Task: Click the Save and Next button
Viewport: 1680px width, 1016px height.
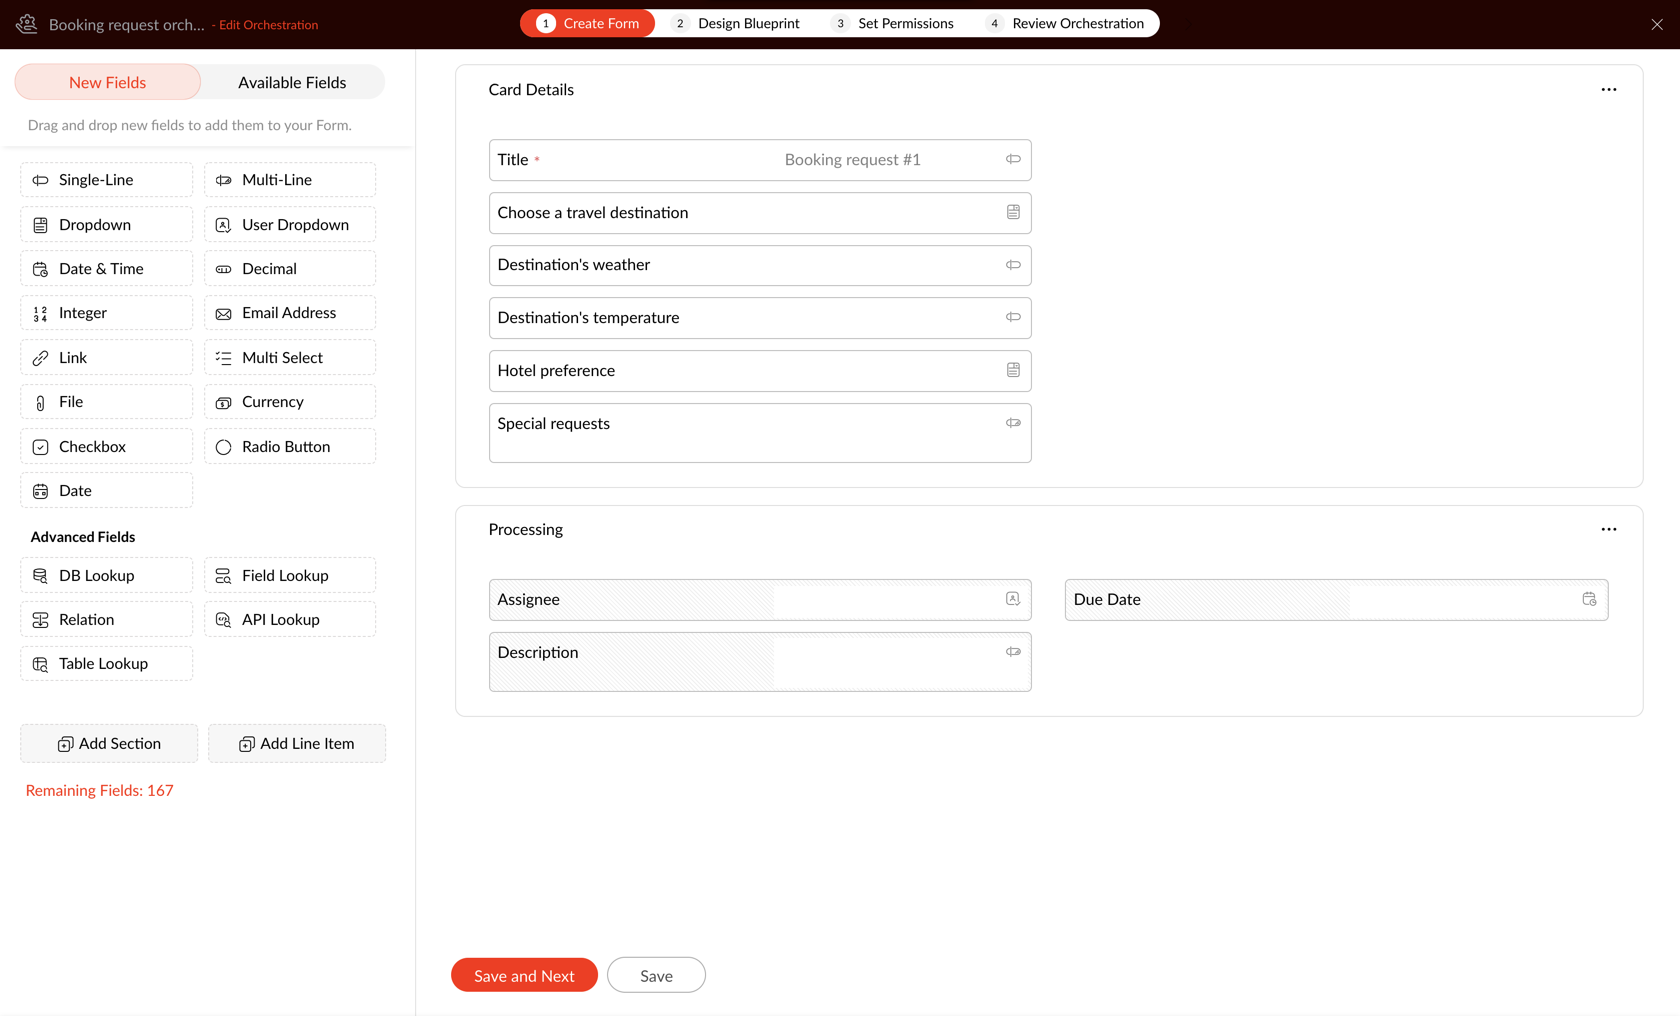Action: [524, 975]
